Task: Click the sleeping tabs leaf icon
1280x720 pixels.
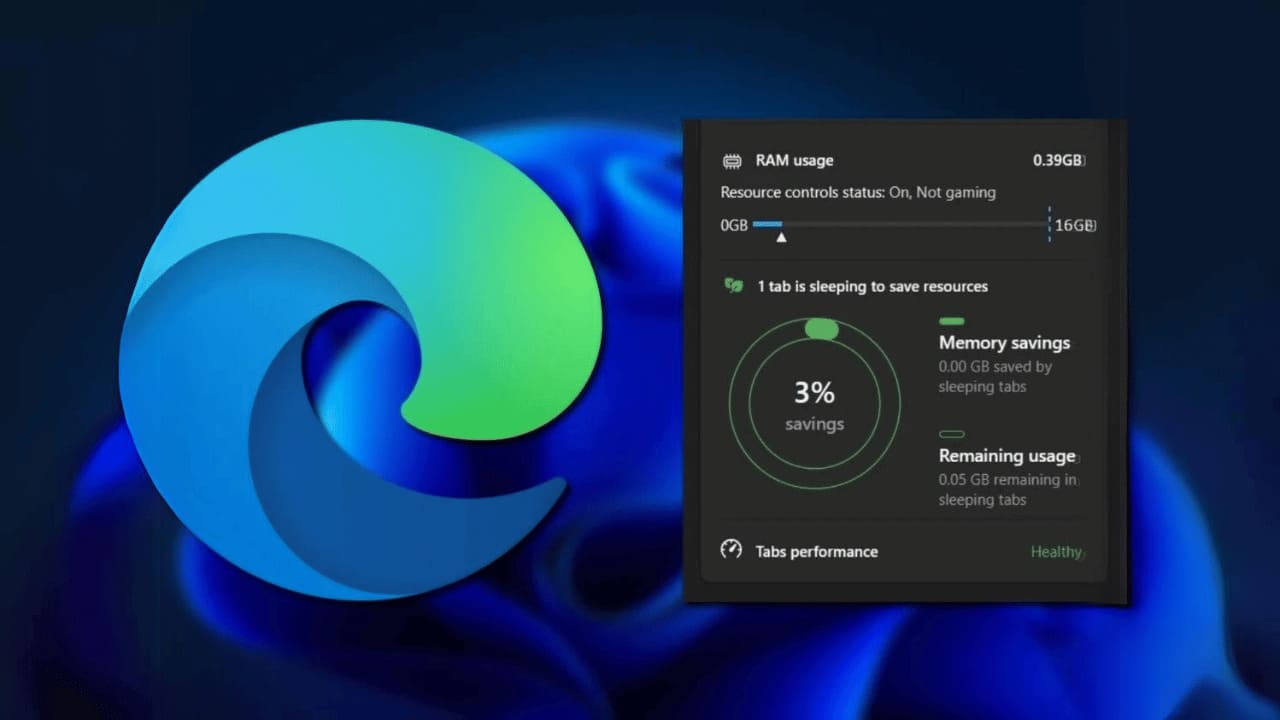Action: [734, 286]
